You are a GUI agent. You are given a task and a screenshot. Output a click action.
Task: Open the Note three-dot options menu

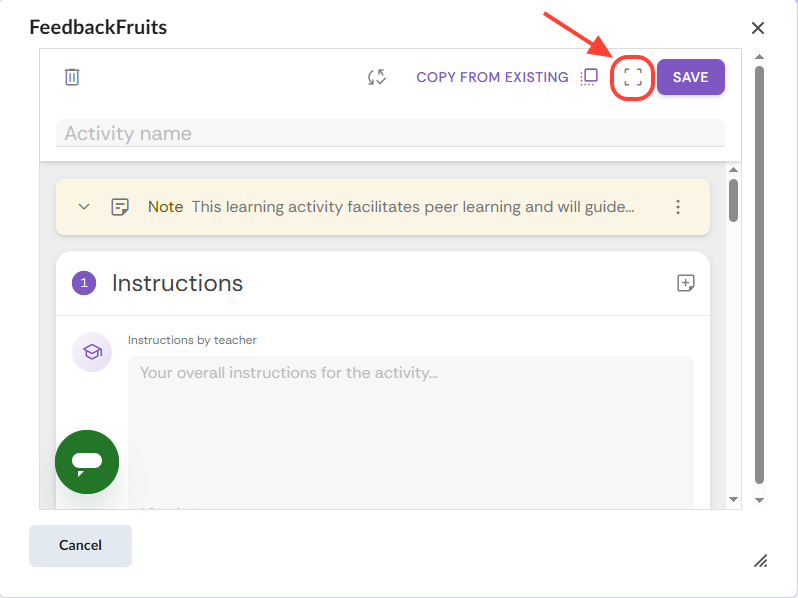click(x=678, y=207)
